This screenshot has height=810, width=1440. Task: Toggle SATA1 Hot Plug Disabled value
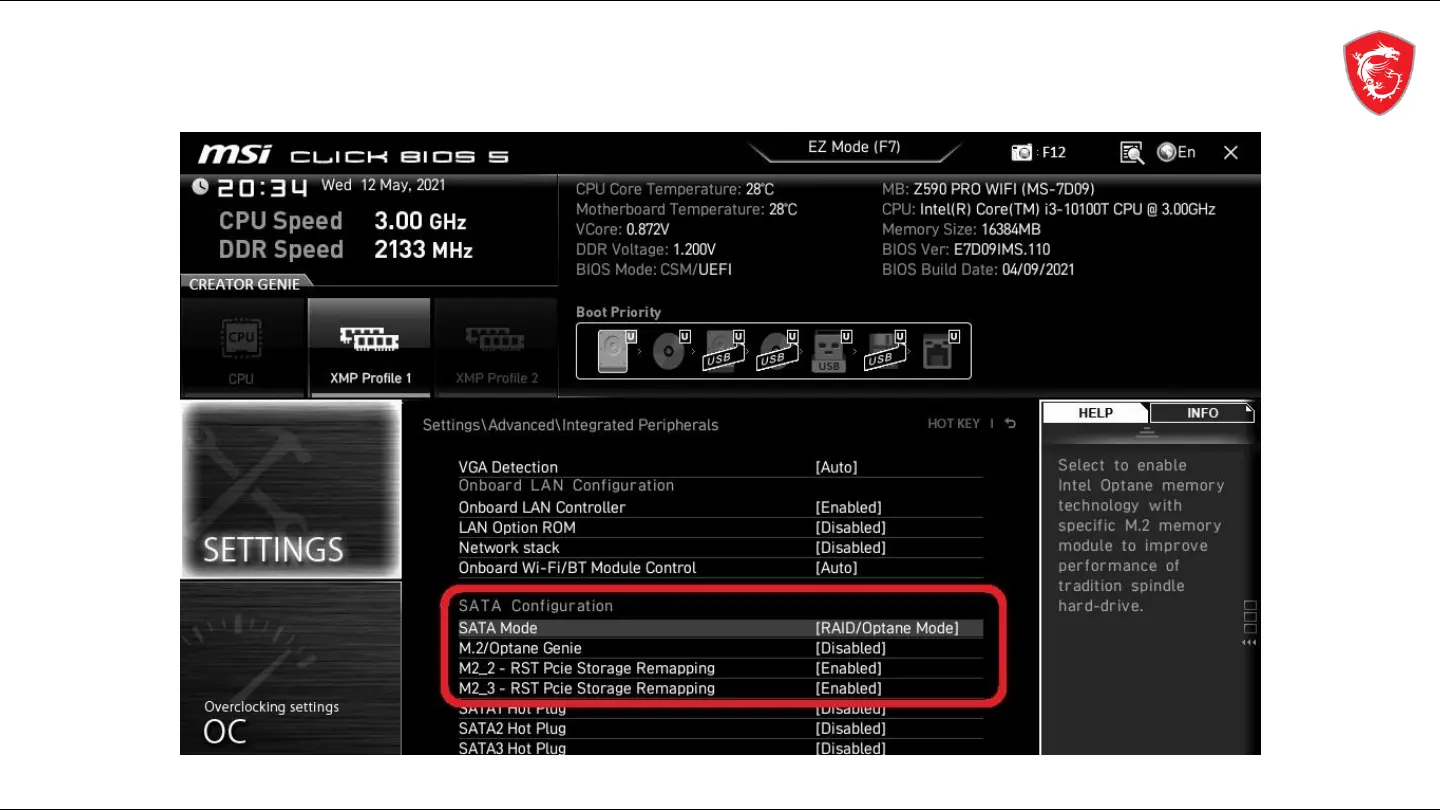850,709
